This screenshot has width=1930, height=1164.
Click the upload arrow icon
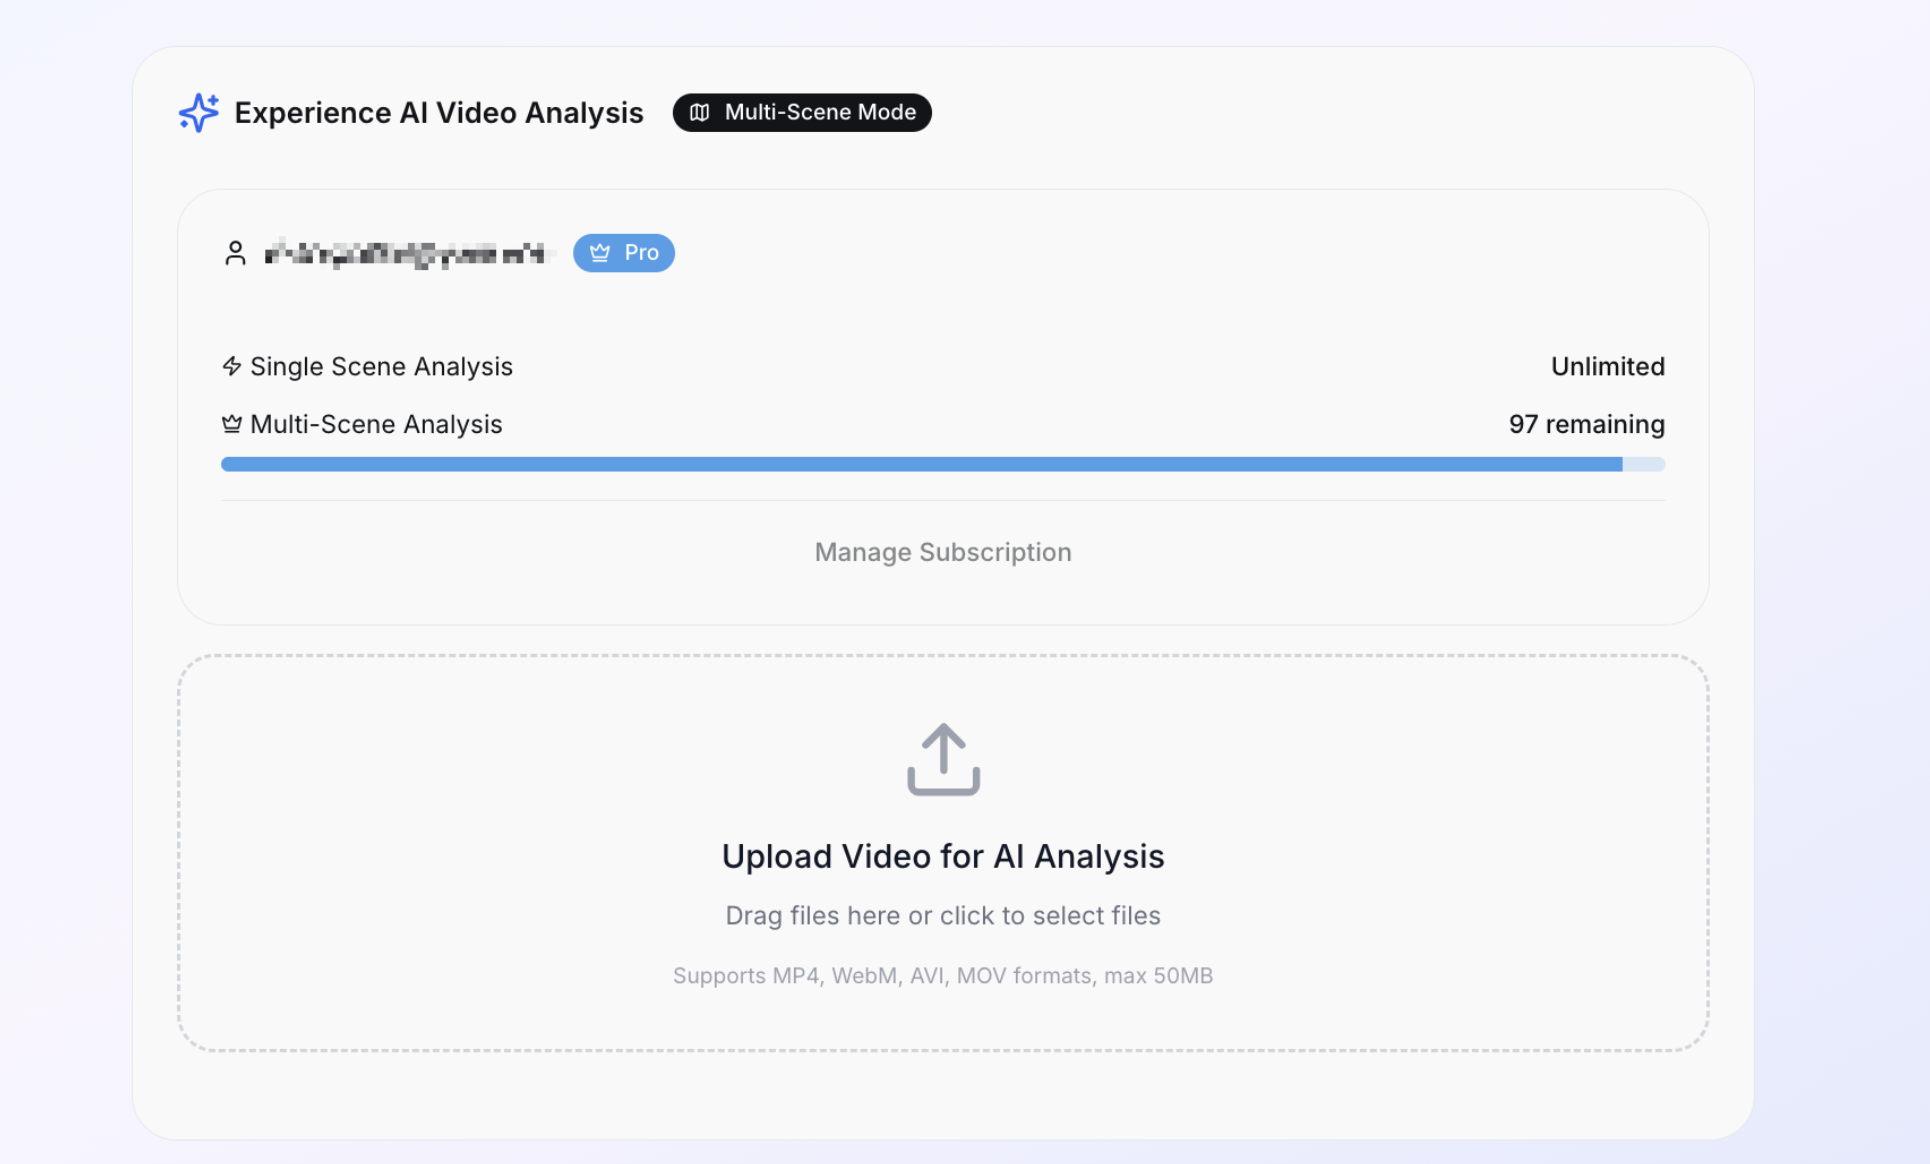coord(942,760)
